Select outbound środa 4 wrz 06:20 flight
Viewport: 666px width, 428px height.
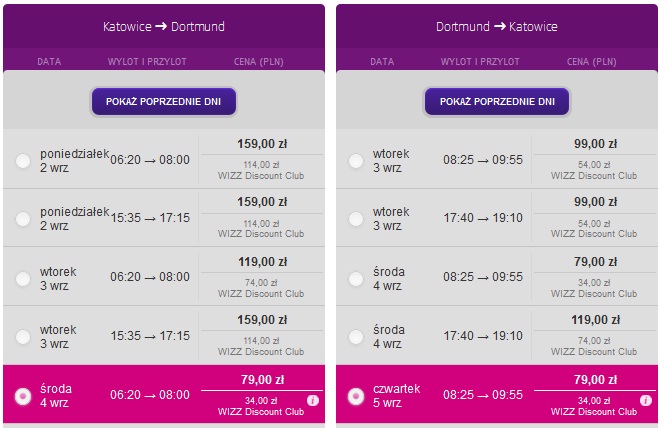pos(23,396)
